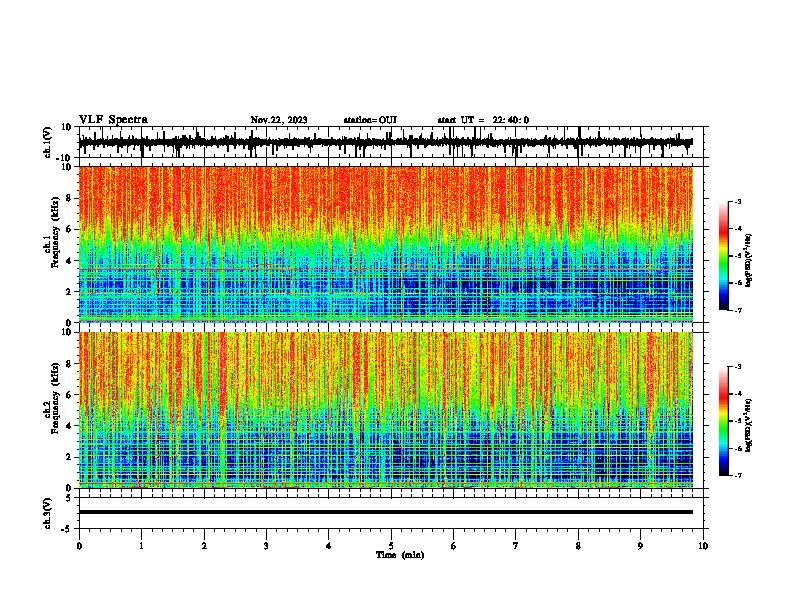
Task: Click the date 'Nov.22, 2023'
Action: click(x=279, y=120)
